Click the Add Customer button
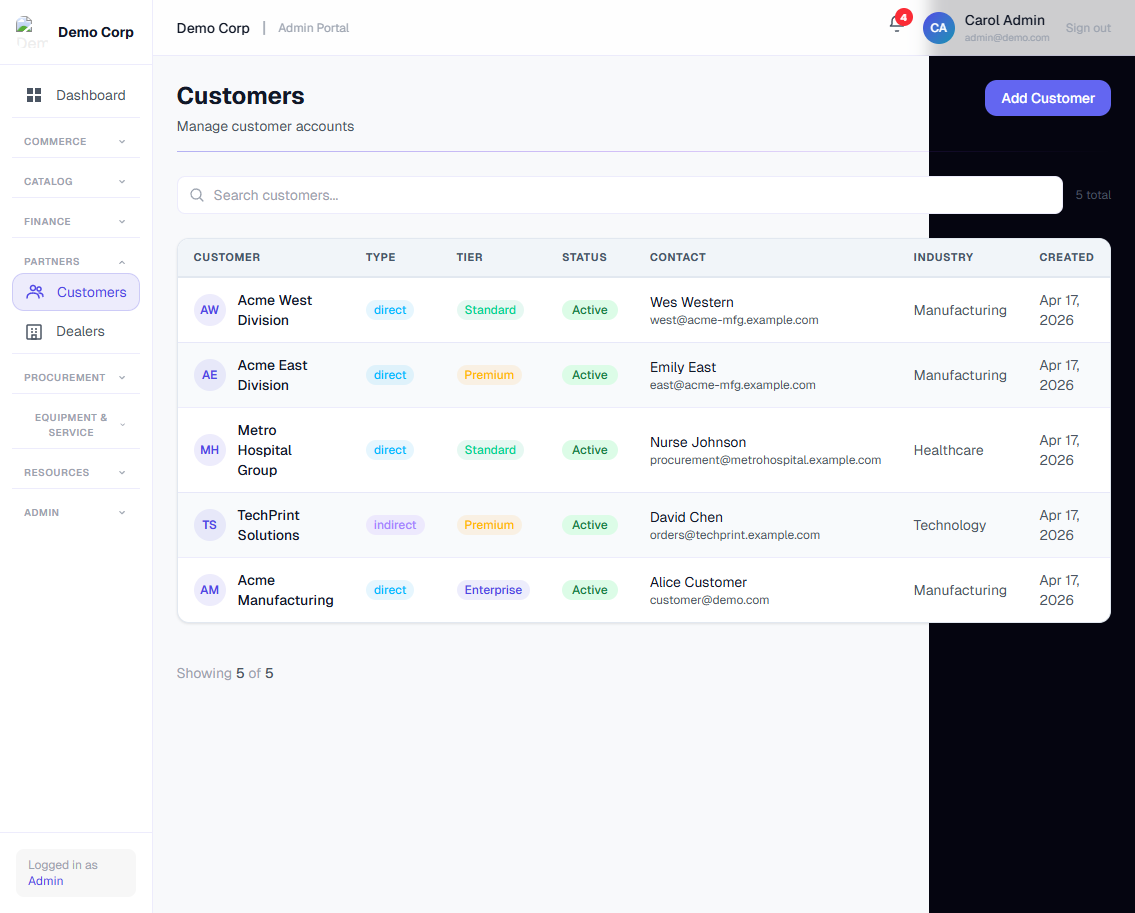The image size is (1135, 913). tap(1047, 98)
